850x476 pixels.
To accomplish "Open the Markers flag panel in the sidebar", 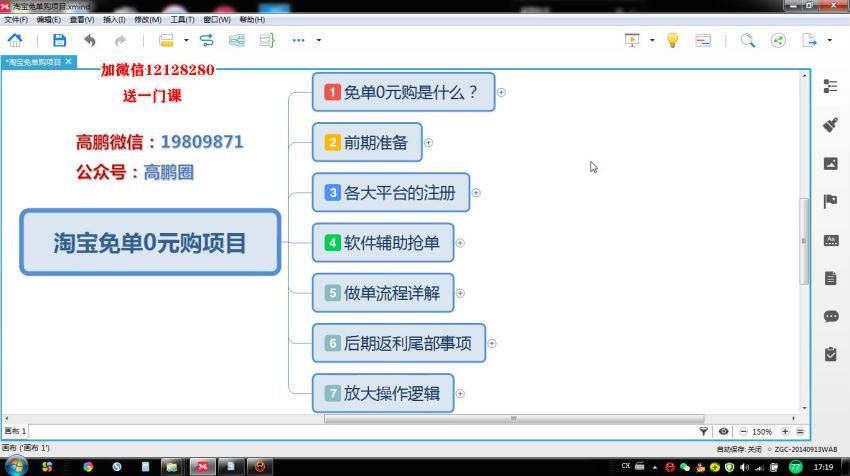I will click(x=830, y=201).
